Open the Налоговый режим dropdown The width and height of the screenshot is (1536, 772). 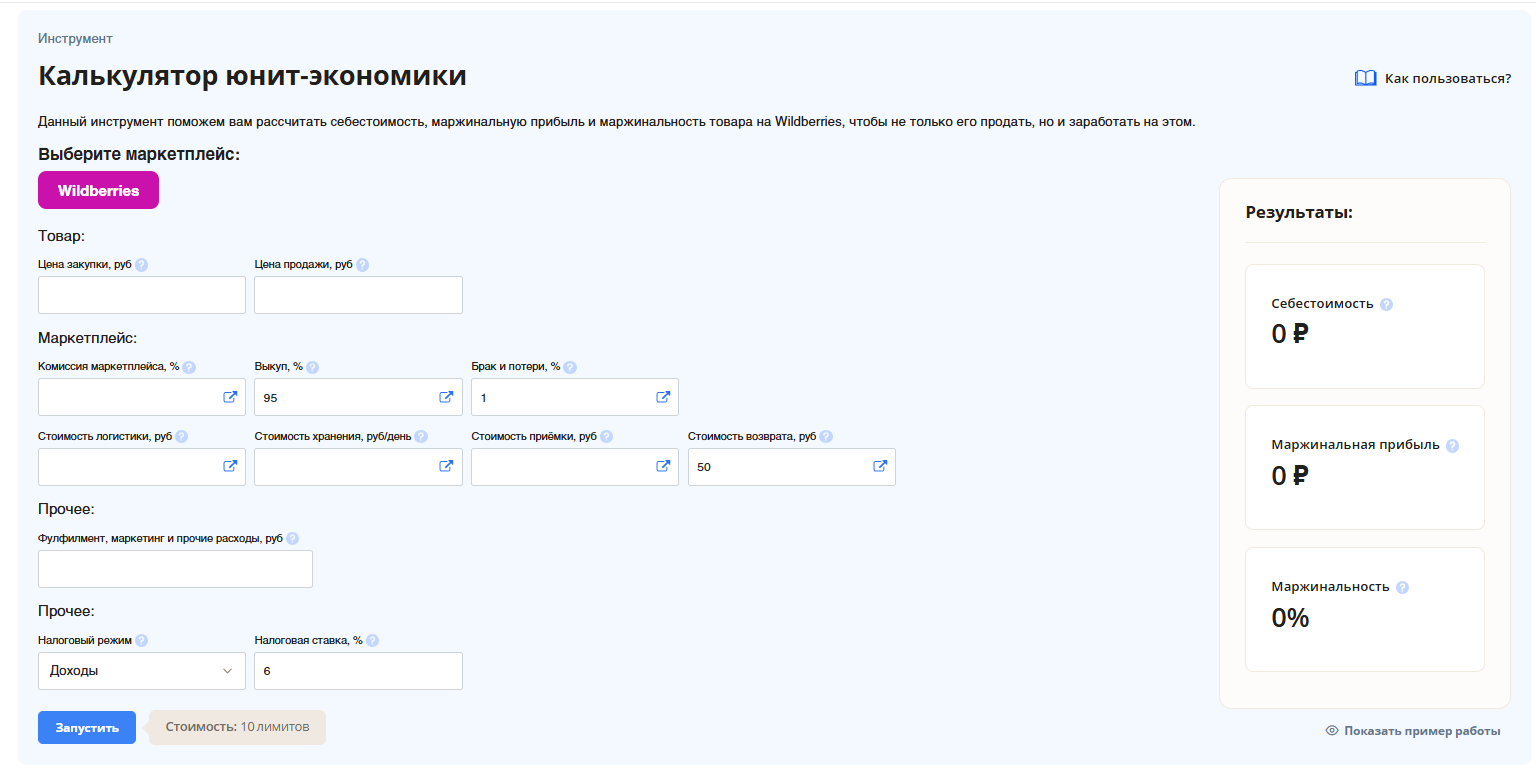pyautogui.click(x=141, y=671)
